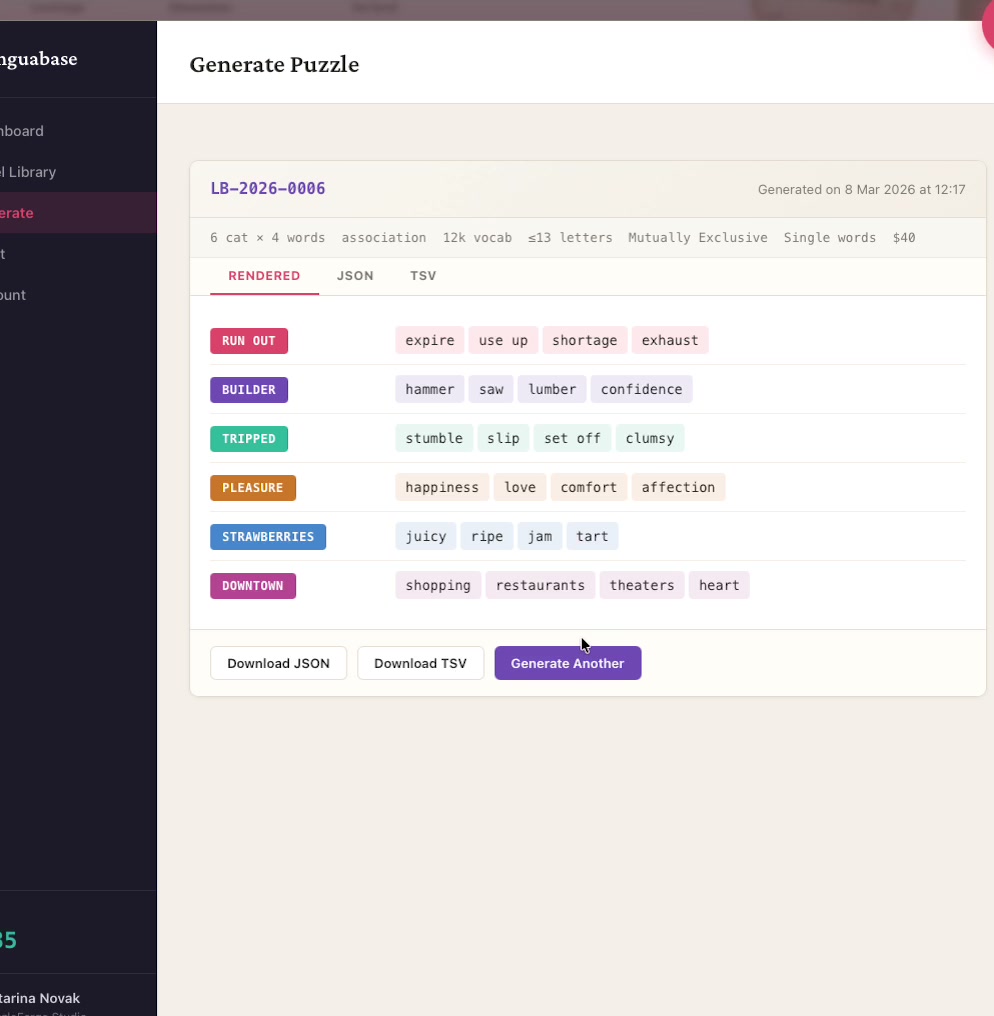The height and width of the screenshot is (1016, 994).
Task: Click the word chip 'ripe'
Action: tap(487, 536)
